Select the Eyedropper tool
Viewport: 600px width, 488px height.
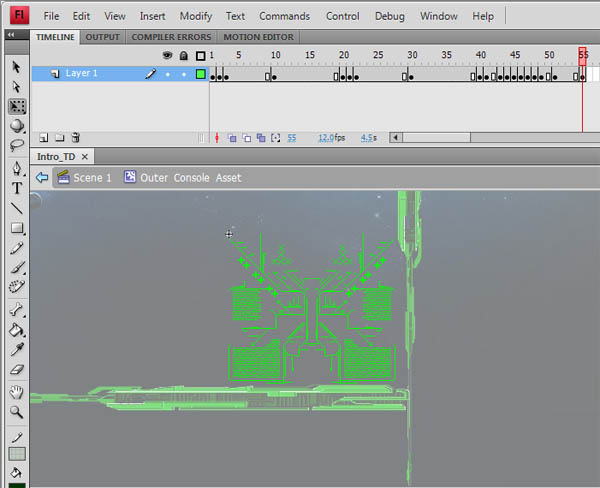point(17,349)
